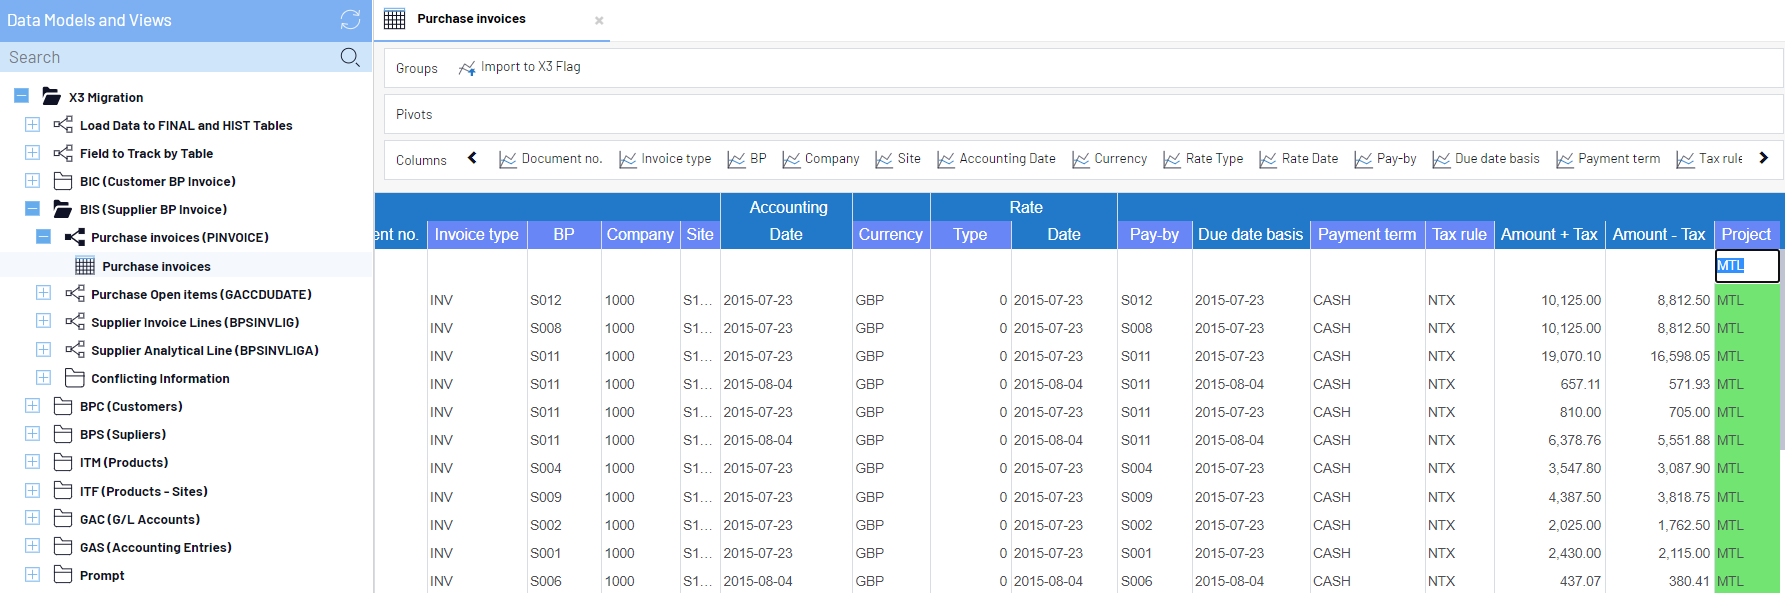Click the Purchase invoices table grid icon
The height and width of the screenshot is (593, 1785).
pos(85,266)
